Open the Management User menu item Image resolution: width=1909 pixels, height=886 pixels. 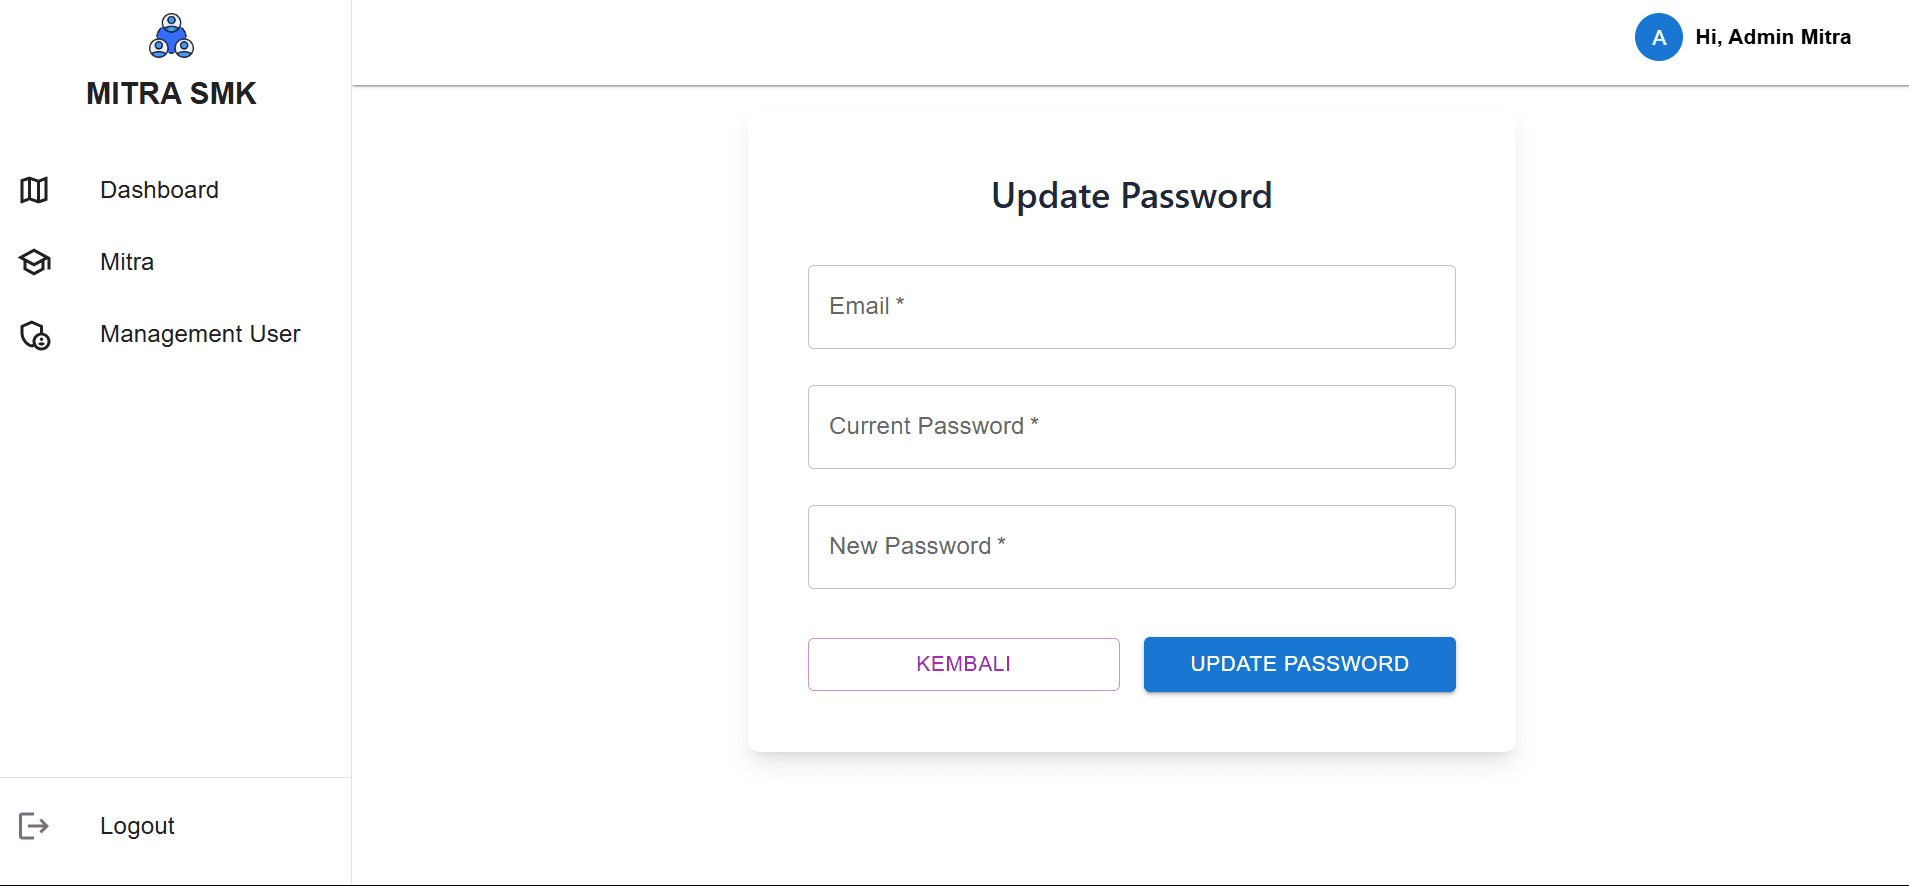point(200,334)
